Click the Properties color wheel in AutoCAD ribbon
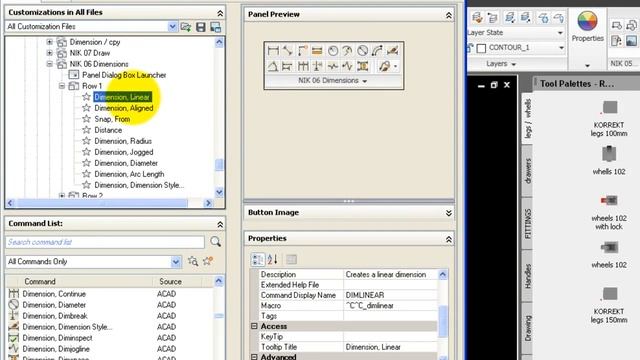Screen dimensions: 640x360 click(587, 22)
